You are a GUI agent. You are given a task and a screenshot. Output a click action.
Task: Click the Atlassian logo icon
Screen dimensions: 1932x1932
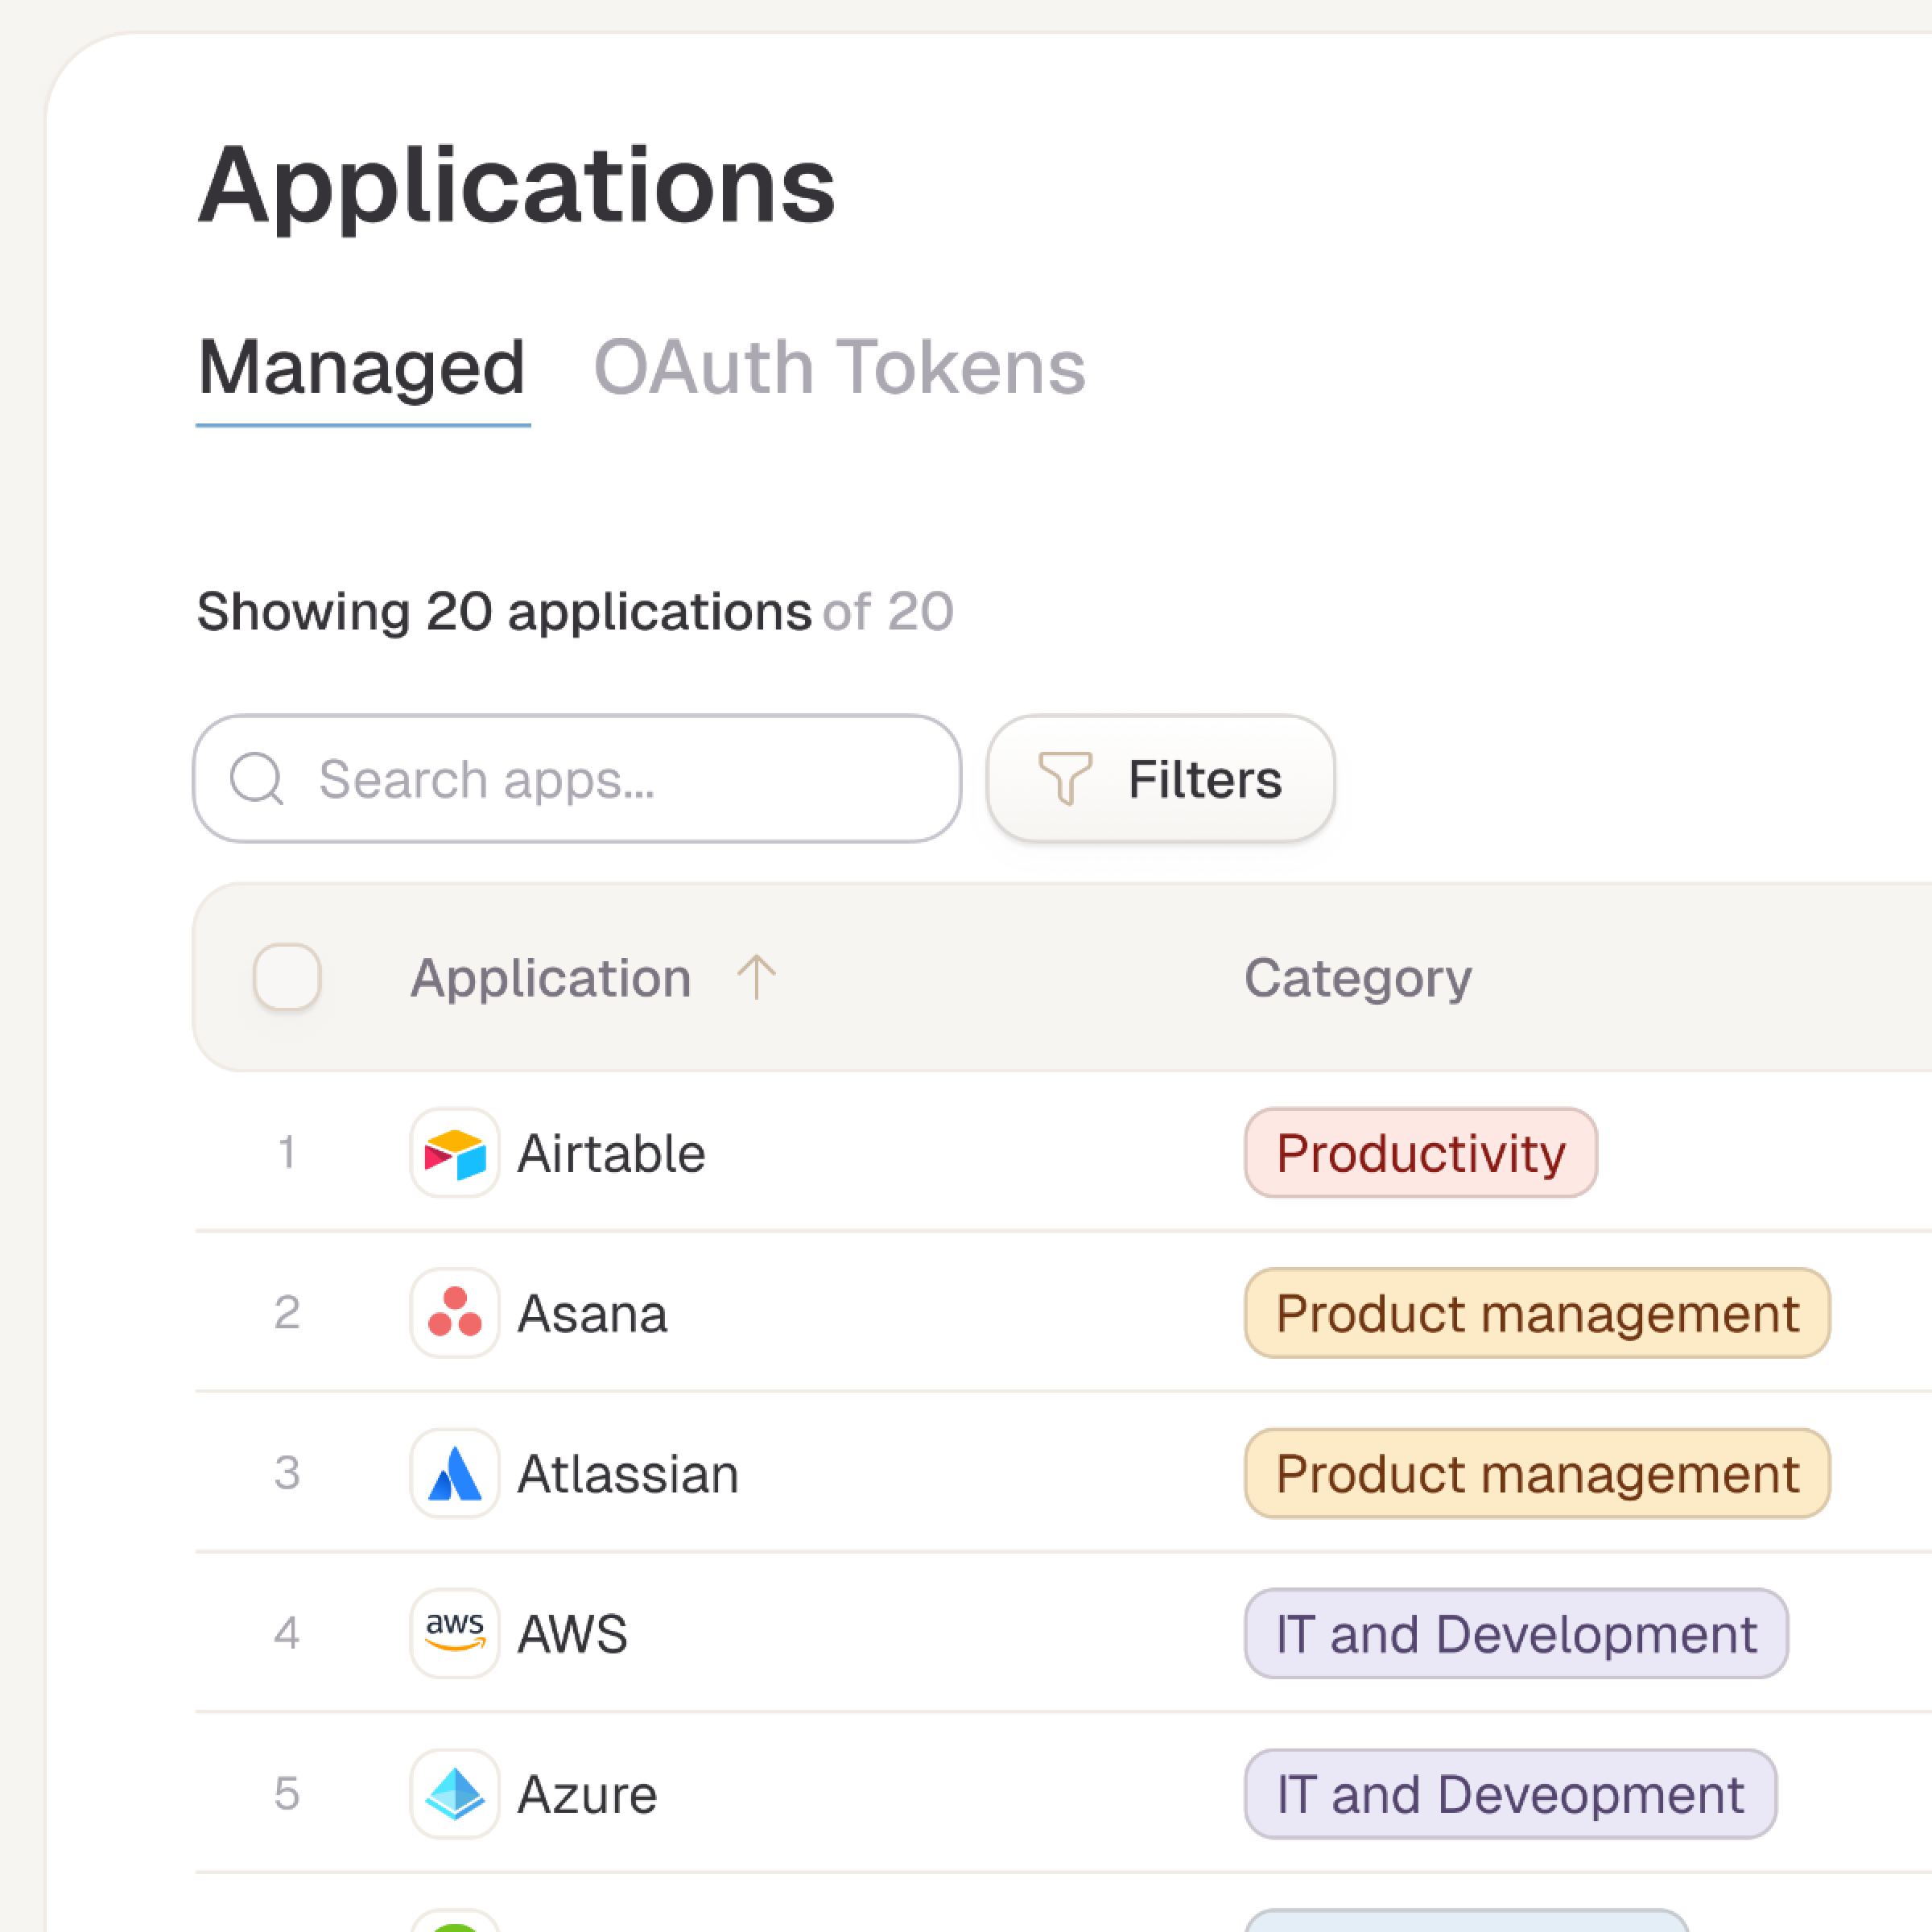click(x=454, y=1473)
